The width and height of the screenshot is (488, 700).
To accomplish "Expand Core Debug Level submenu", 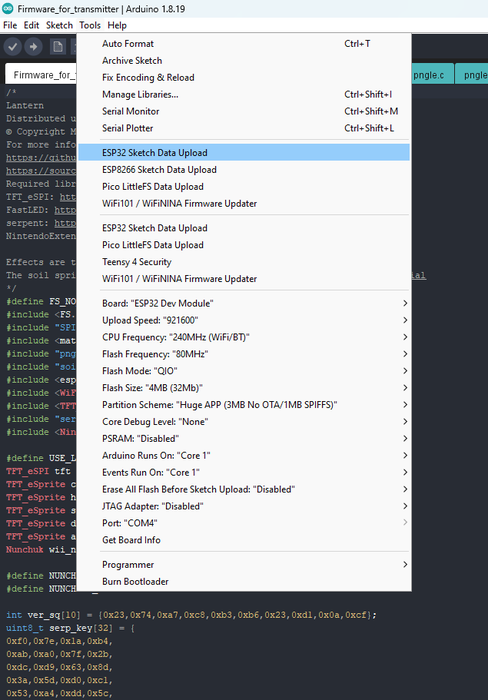I will pos(244,422).
